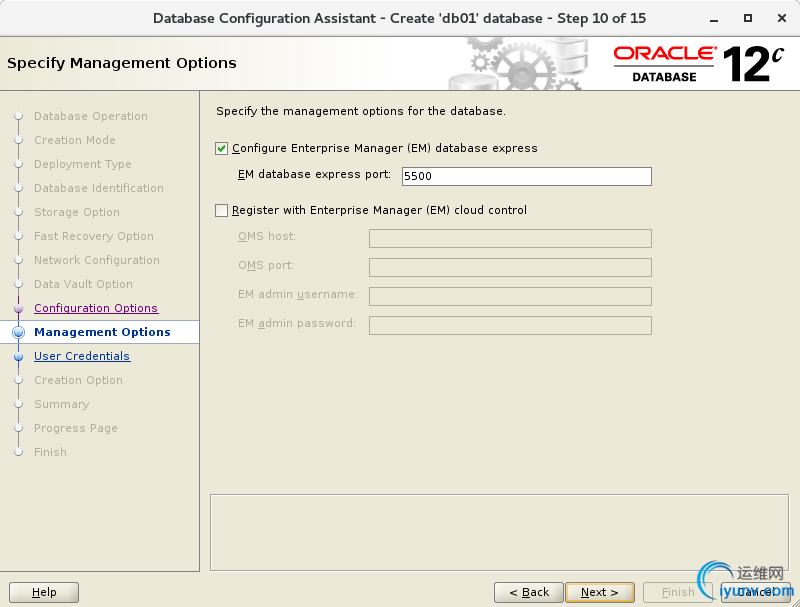Viewport: 800px width, 607px height.
Task: Click the OMS port input field
Action: click(510, 267)
